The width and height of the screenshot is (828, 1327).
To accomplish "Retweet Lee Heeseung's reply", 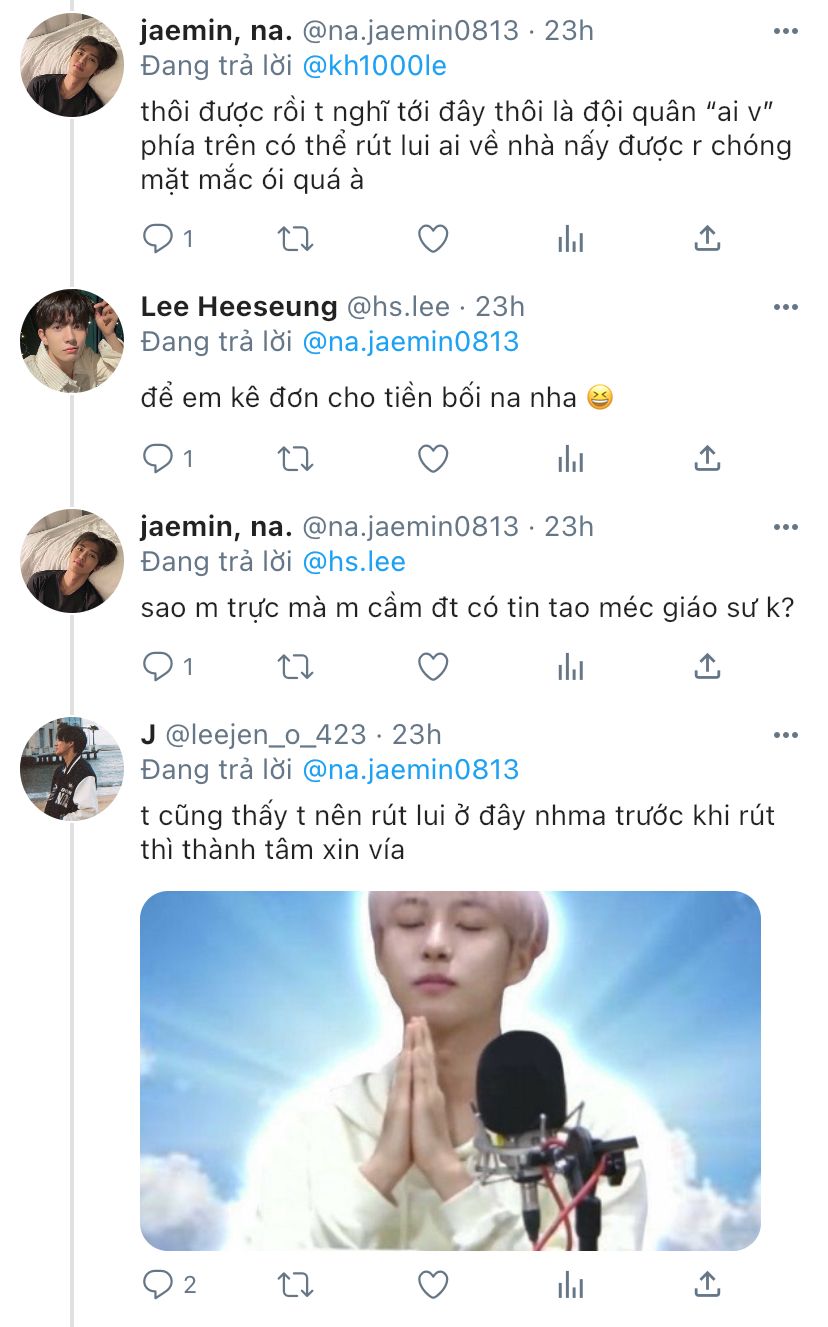I will pos(295,459).
